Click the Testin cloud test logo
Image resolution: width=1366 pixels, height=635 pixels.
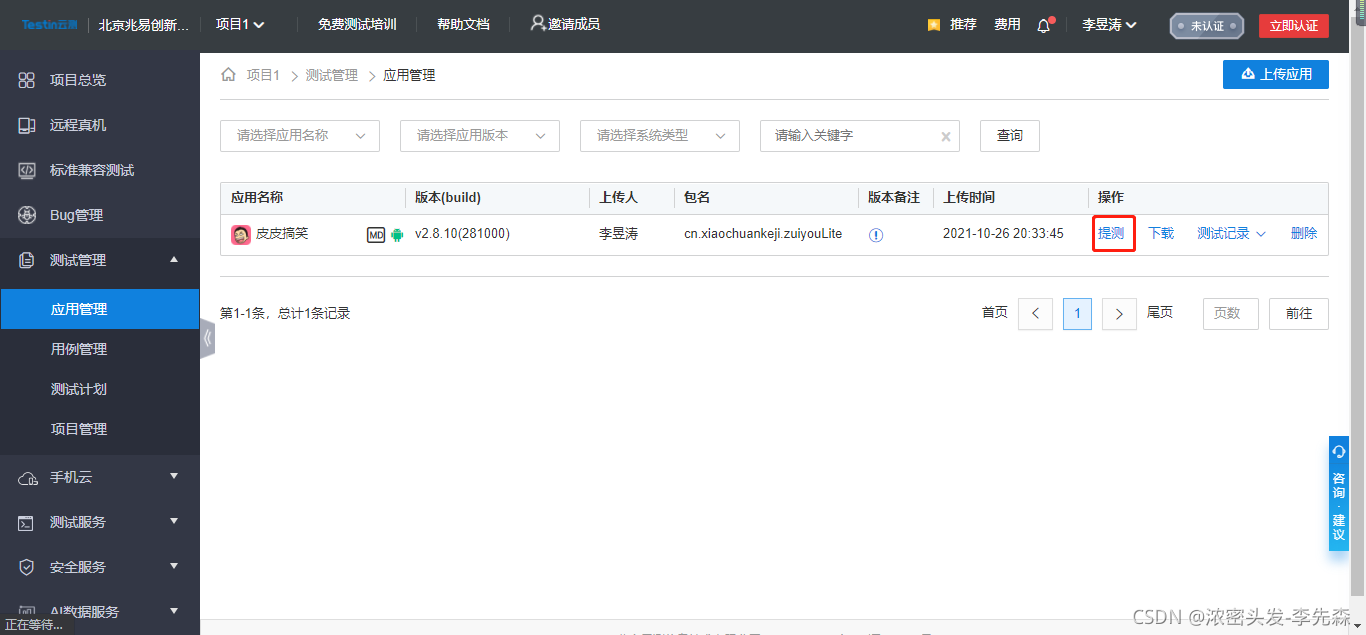pyautogui.click(x=50, y=25)
